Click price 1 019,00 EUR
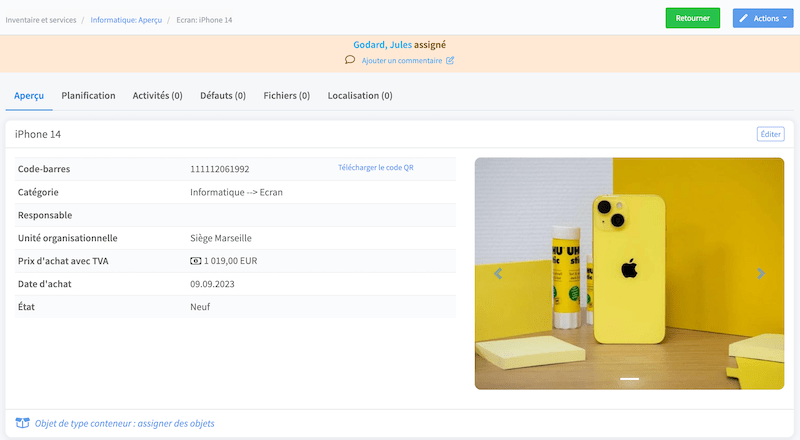Screen dimensions: 800x440 click(x=231, y=261)
